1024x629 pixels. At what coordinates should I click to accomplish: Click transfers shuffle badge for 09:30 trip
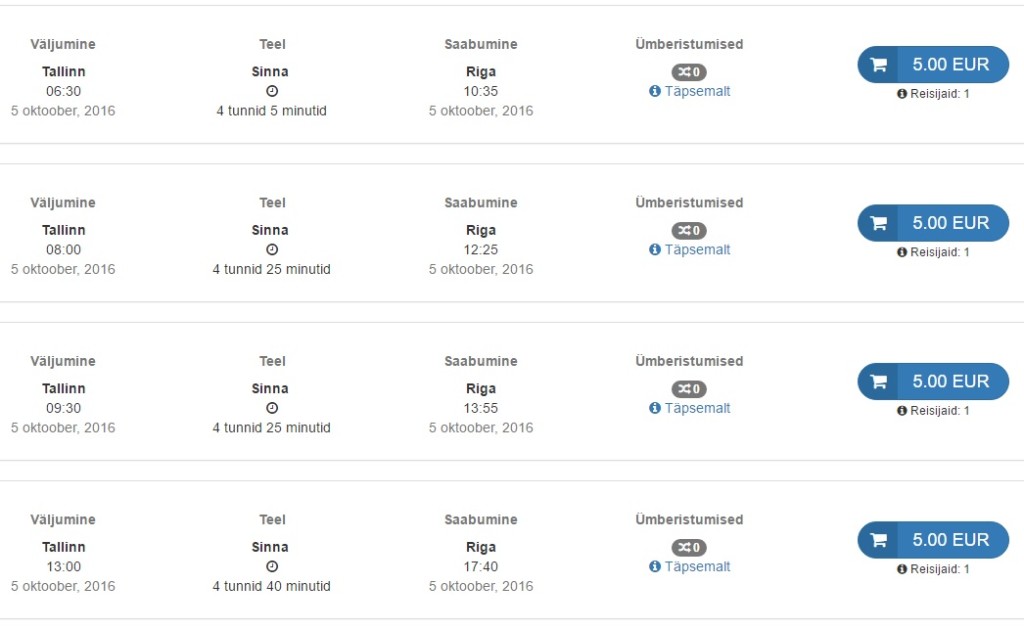pos(689,389)
